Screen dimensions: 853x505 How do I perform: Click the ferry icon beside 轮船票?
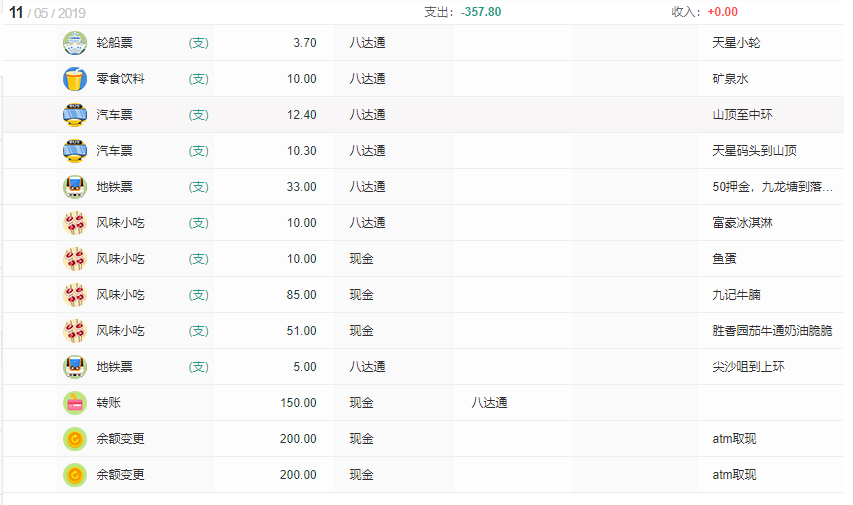coord(75,43)
